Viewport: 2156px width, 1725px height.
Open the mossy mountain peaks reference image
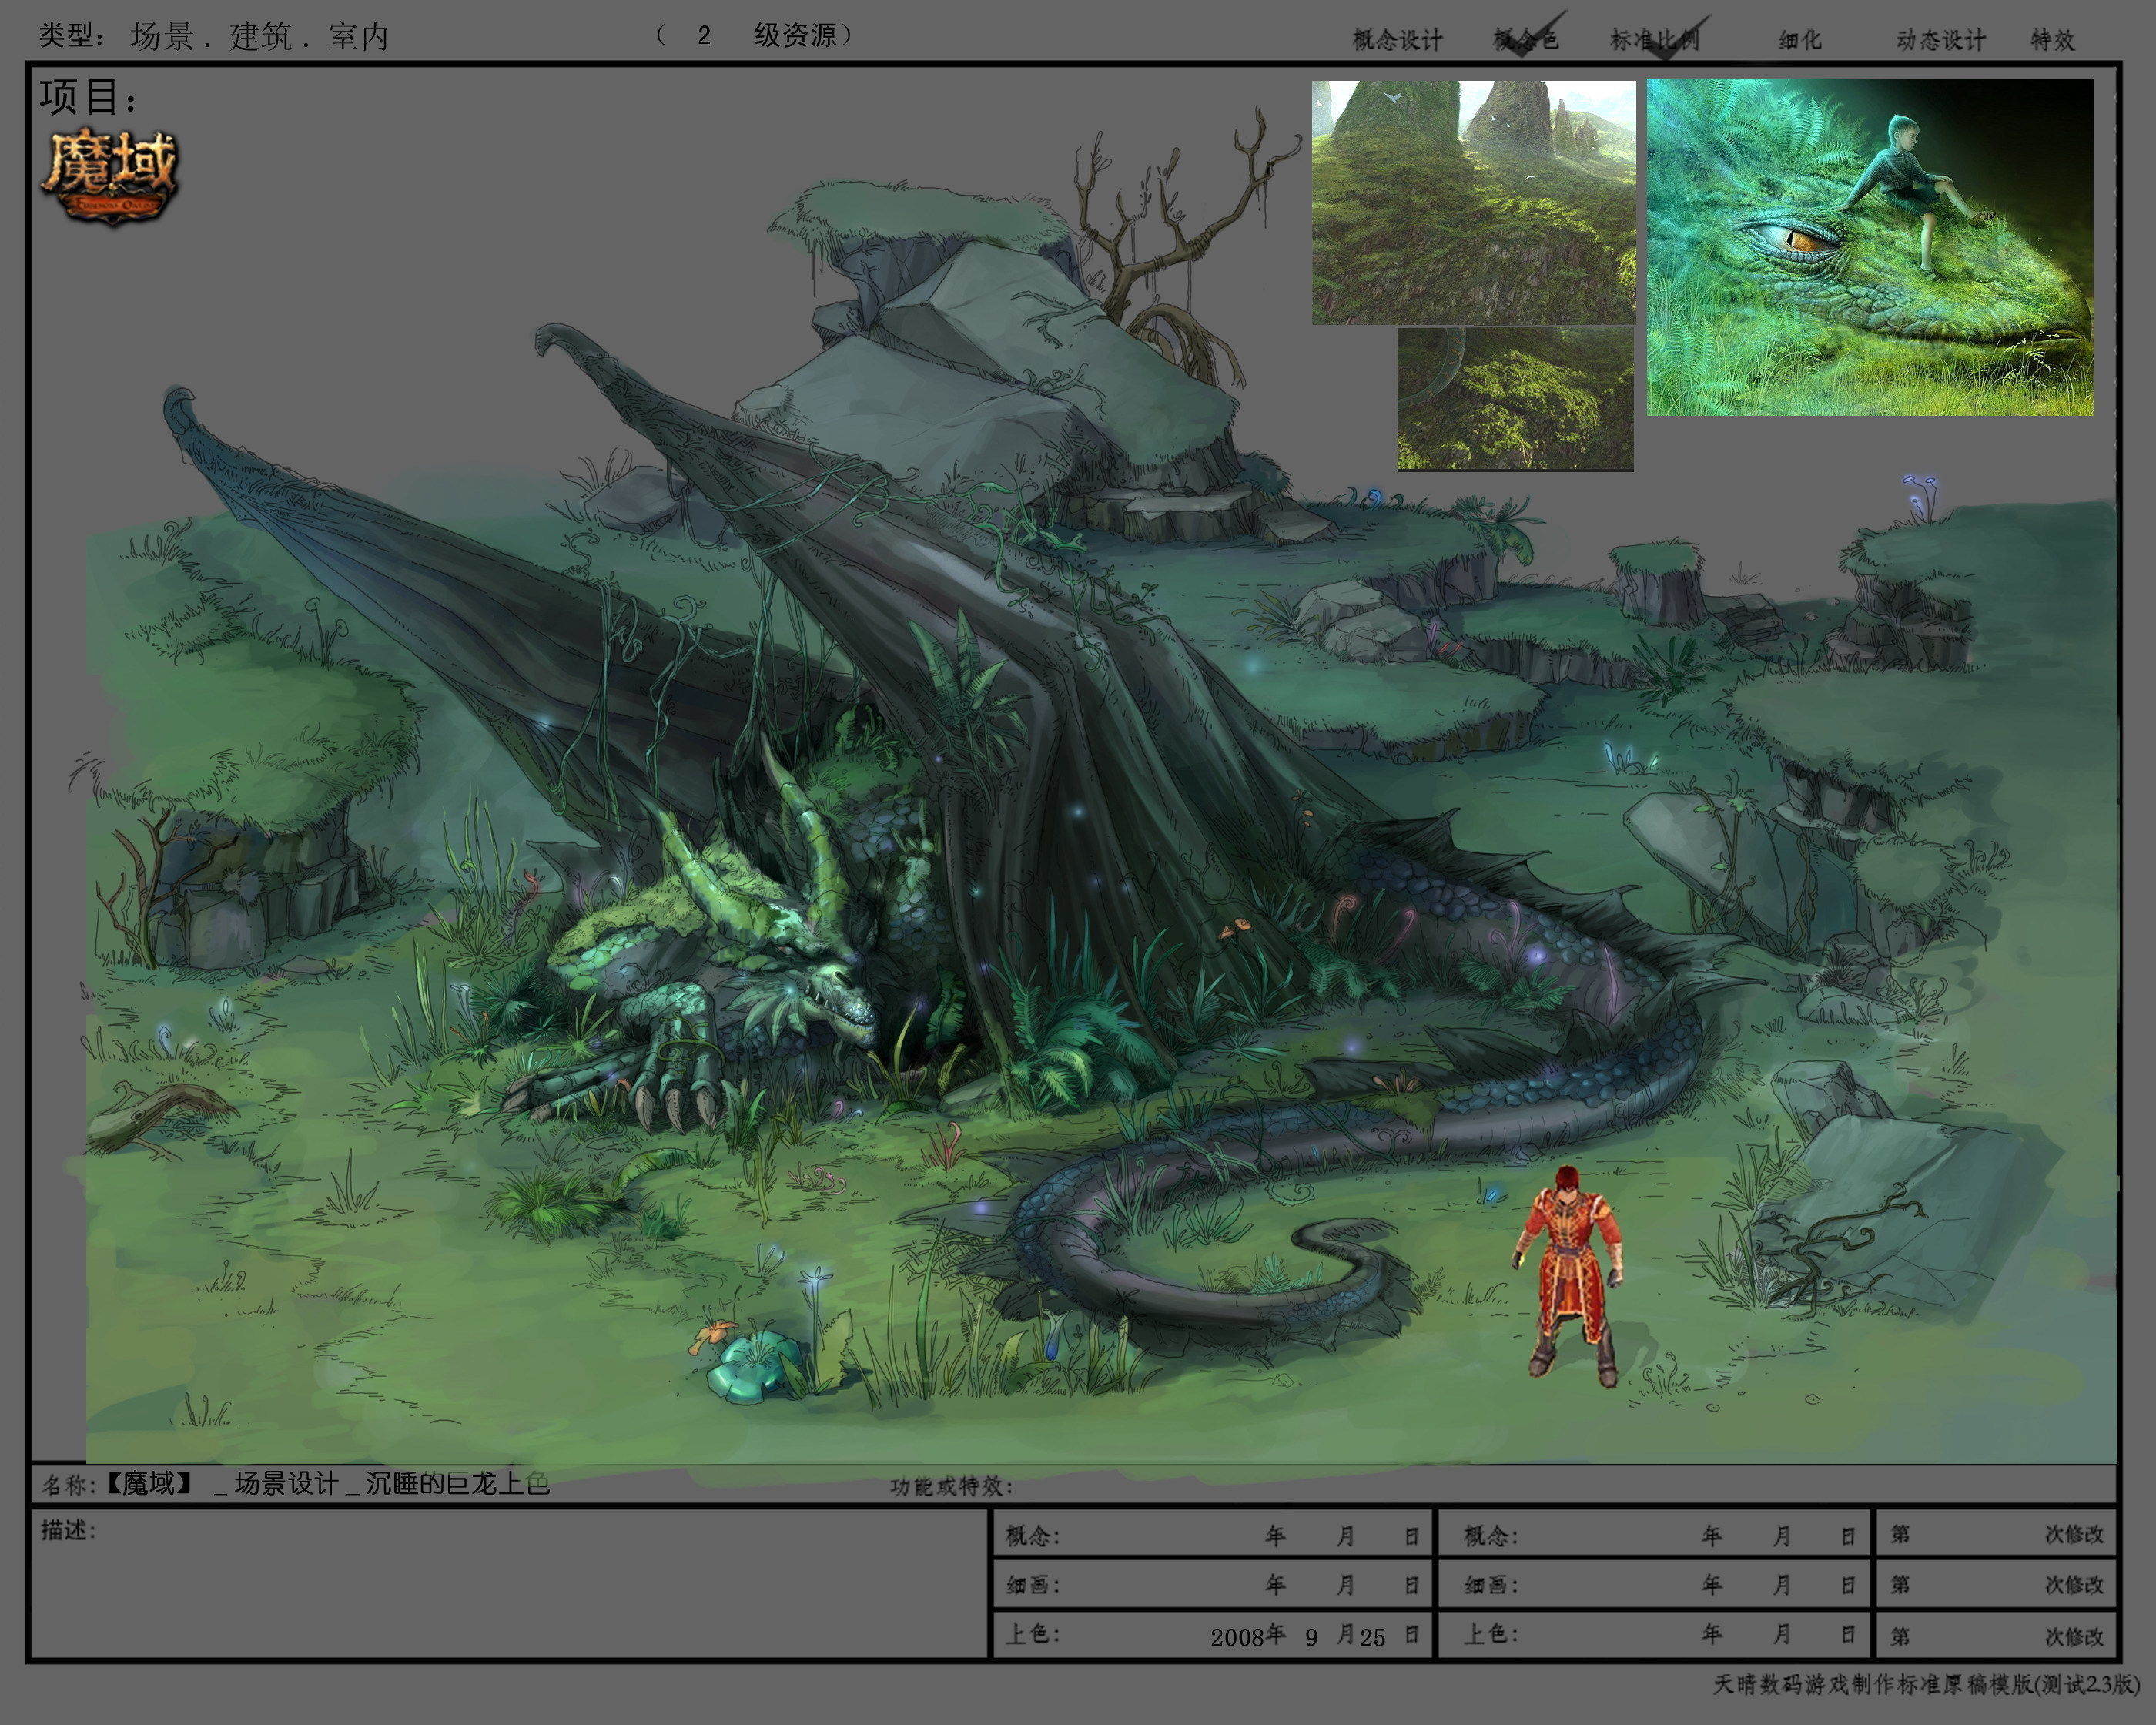point(1473,203)
